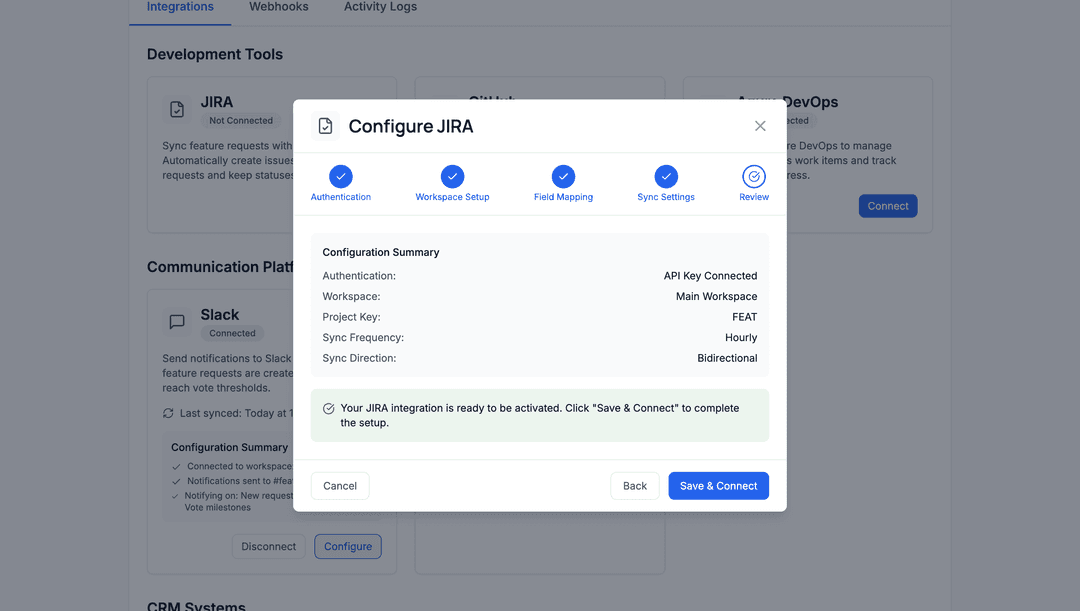Dismiss the Configure JIRA dialog with the X
Screen dimensions: 1080x611
(760, 126)
